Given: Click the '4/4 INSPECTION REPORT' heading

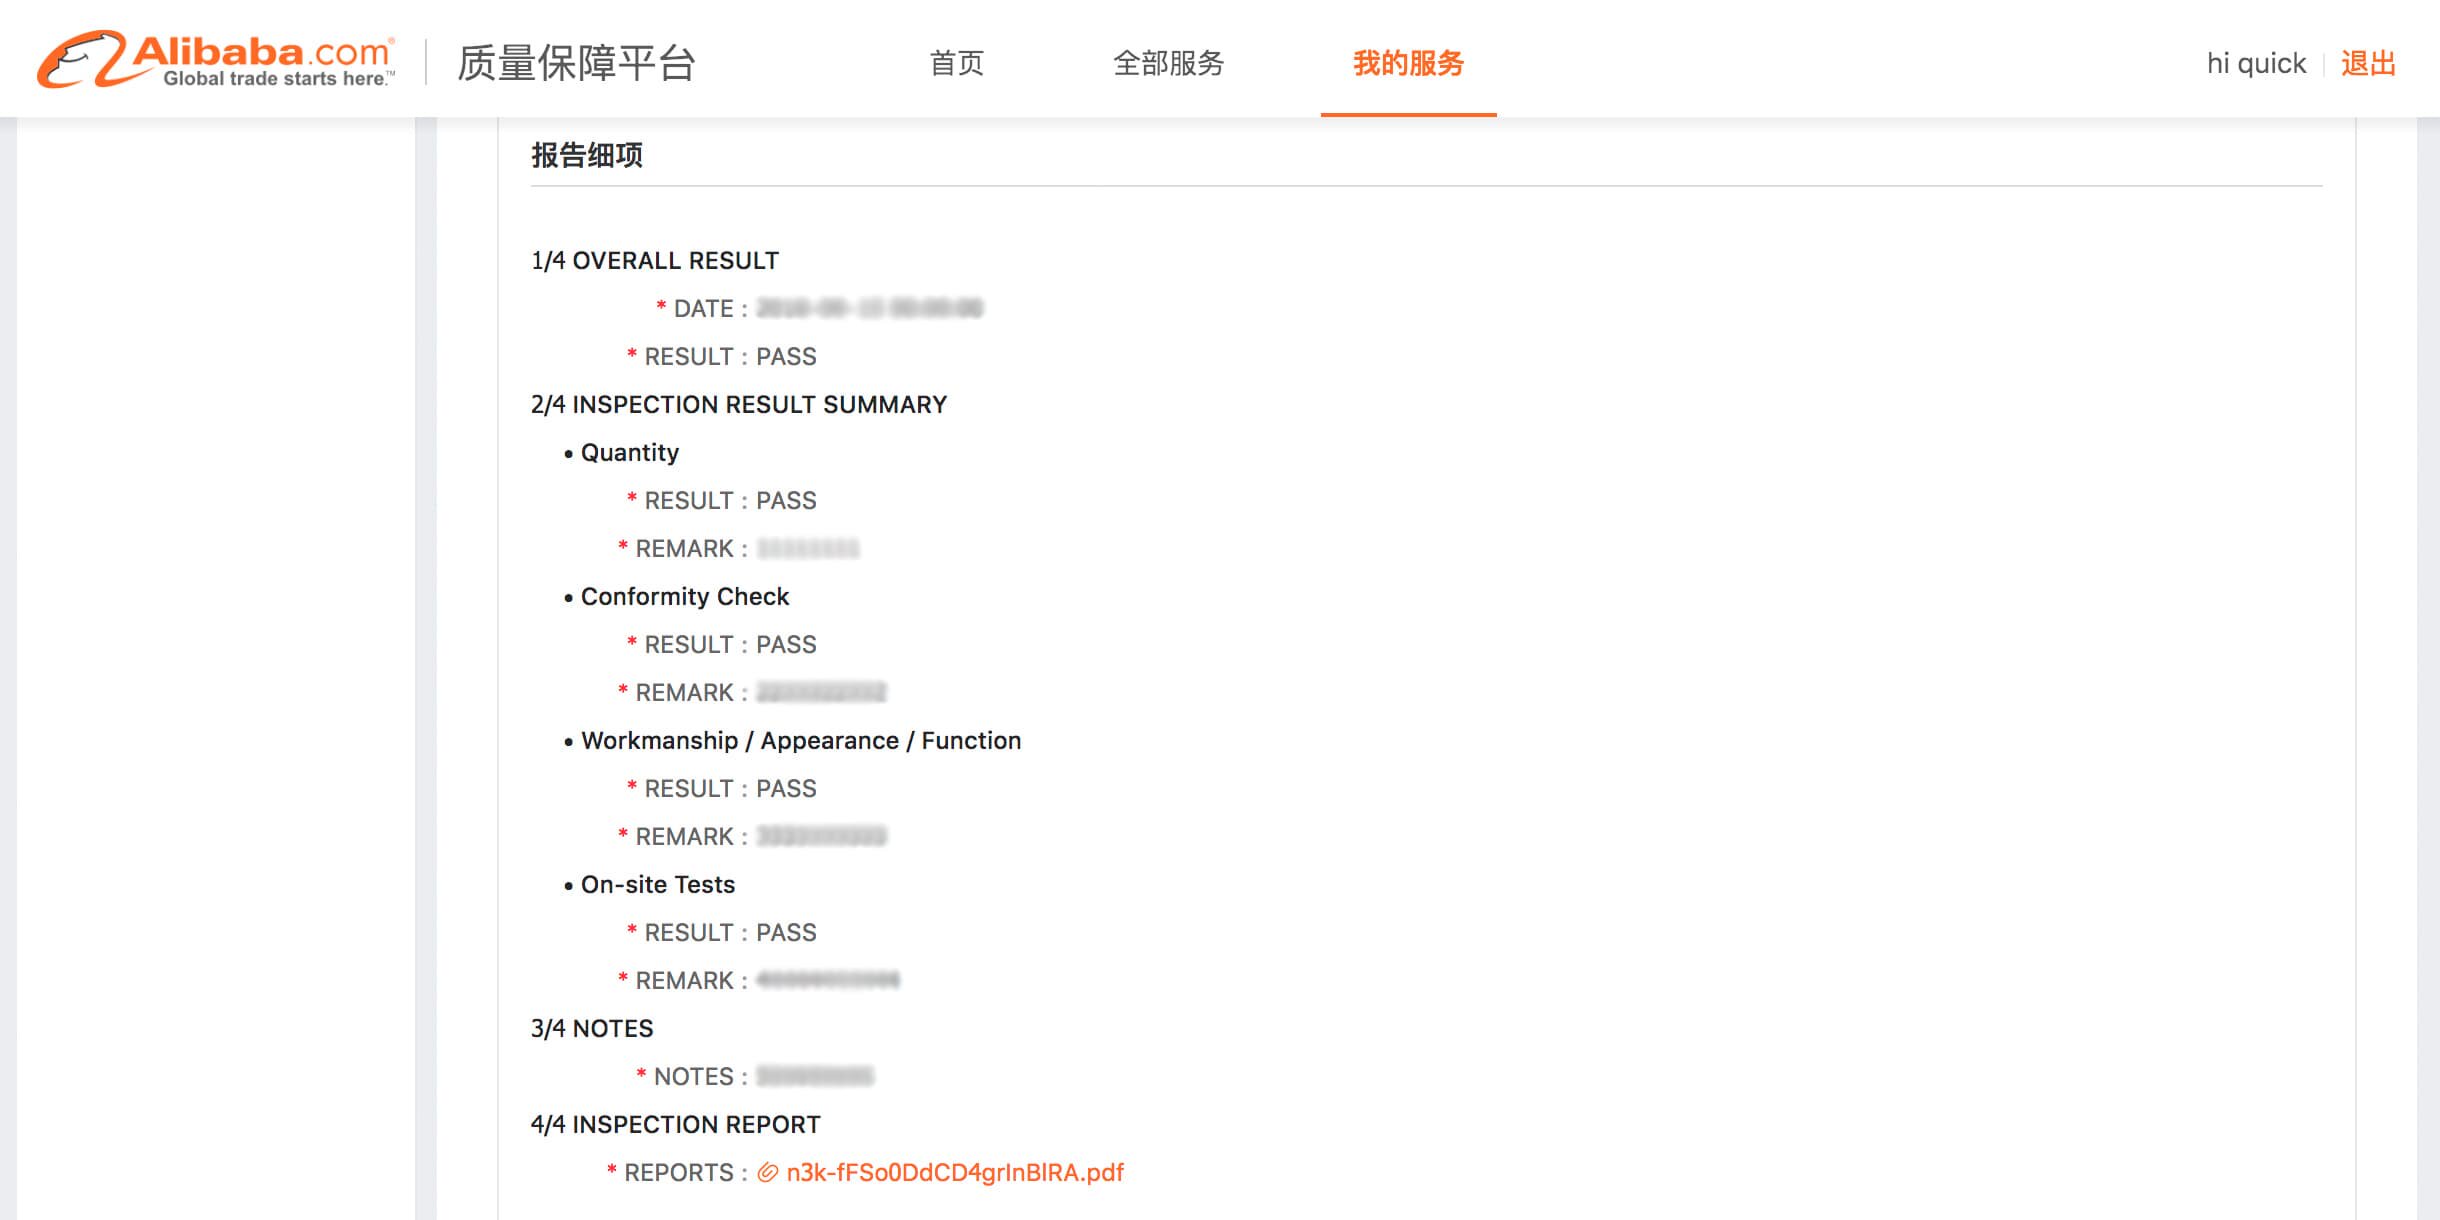Looking at the screenshot, I should pyautogui.click(x=676, y=1125).
